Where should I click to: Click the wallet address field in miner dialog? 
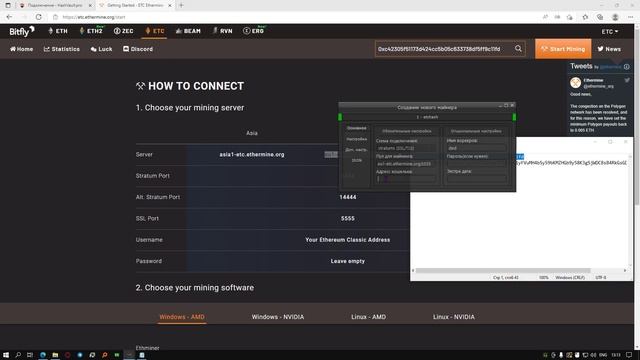[x=406, y=179]
